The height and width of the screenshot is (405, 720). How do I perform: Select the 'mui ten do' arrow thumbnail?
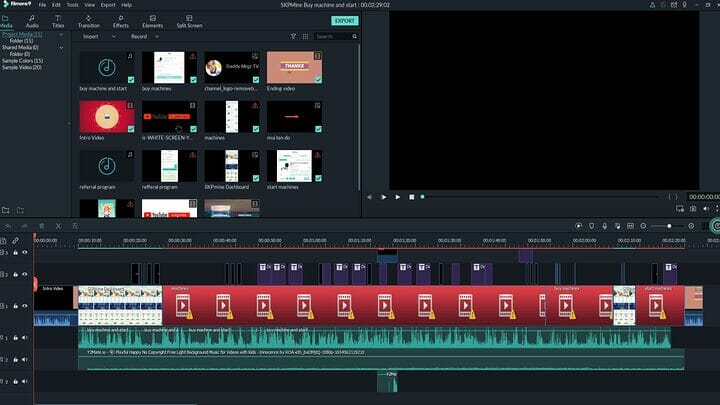click(294, 117)
